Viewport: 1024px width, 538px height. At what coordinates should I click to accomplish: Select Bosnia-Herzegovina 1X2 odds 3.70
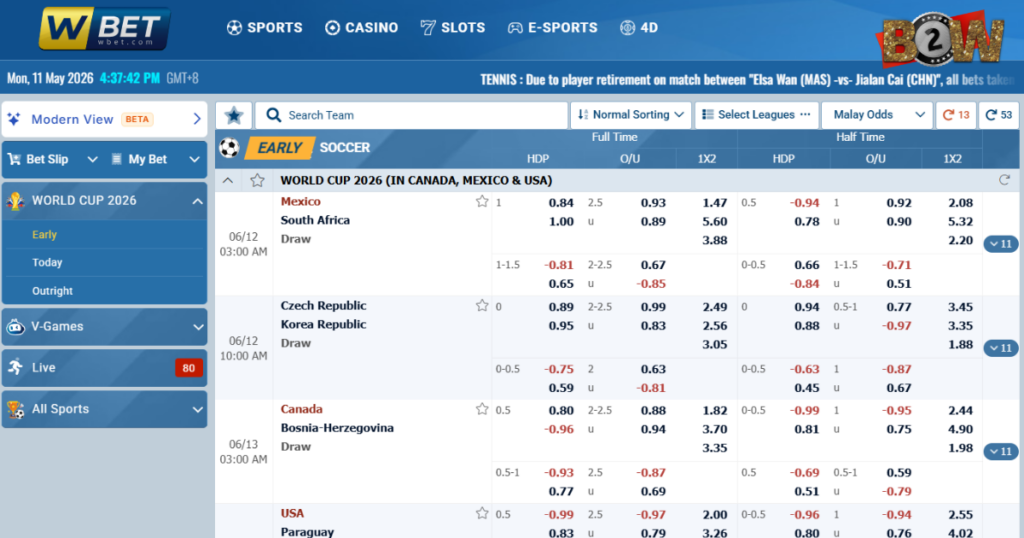714,430
